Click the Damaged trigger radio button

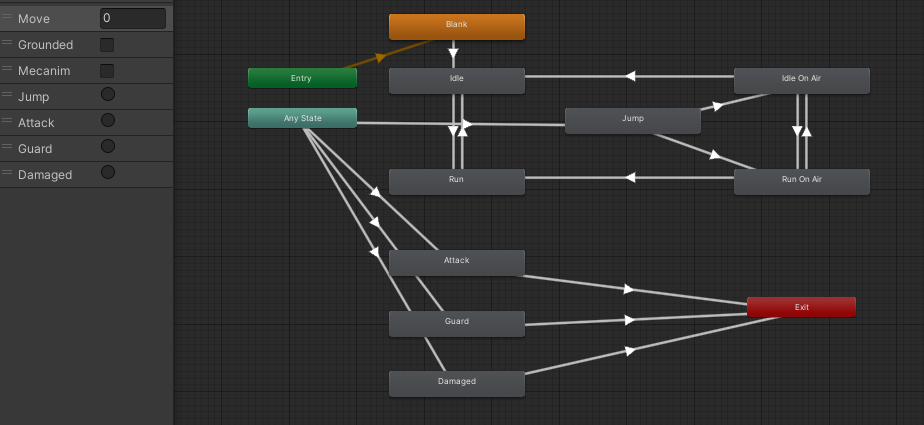click(108, 173)
